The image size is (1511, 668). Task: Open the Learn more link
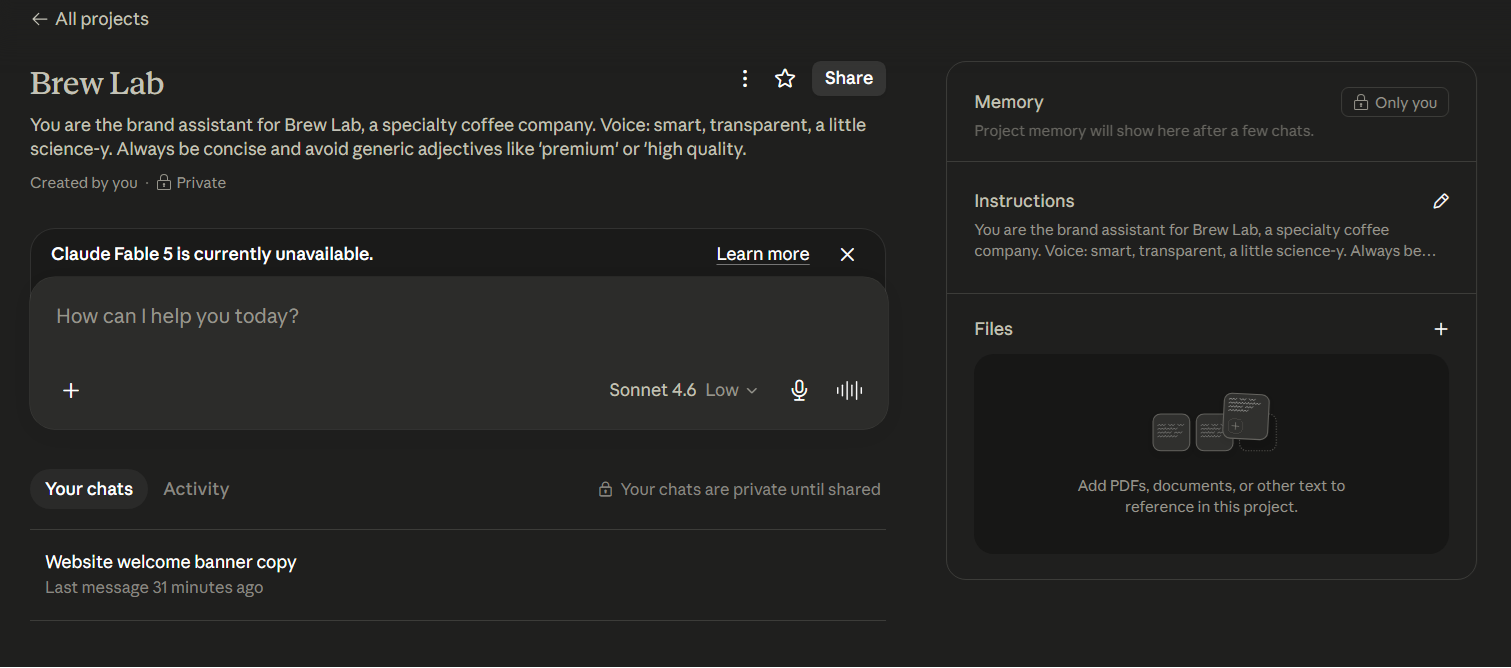(x=763, y=254)
